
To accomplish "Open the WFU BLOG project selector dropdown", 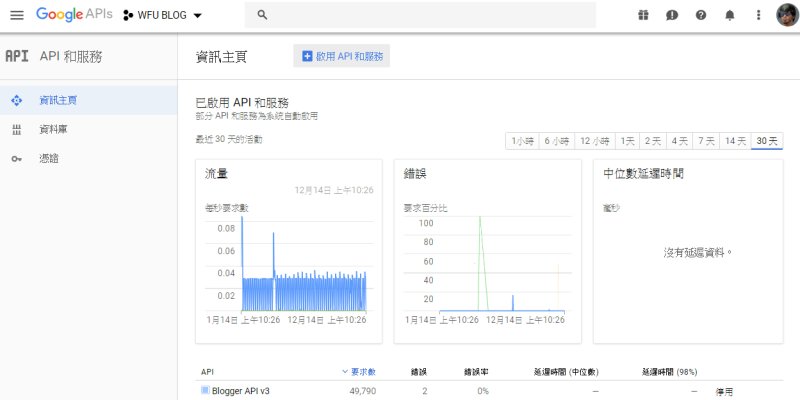I will pos(163,15).
